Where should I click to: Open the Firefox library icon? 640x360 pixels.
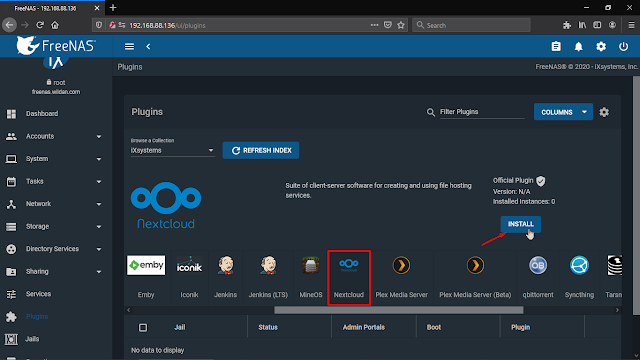(582, 25)
